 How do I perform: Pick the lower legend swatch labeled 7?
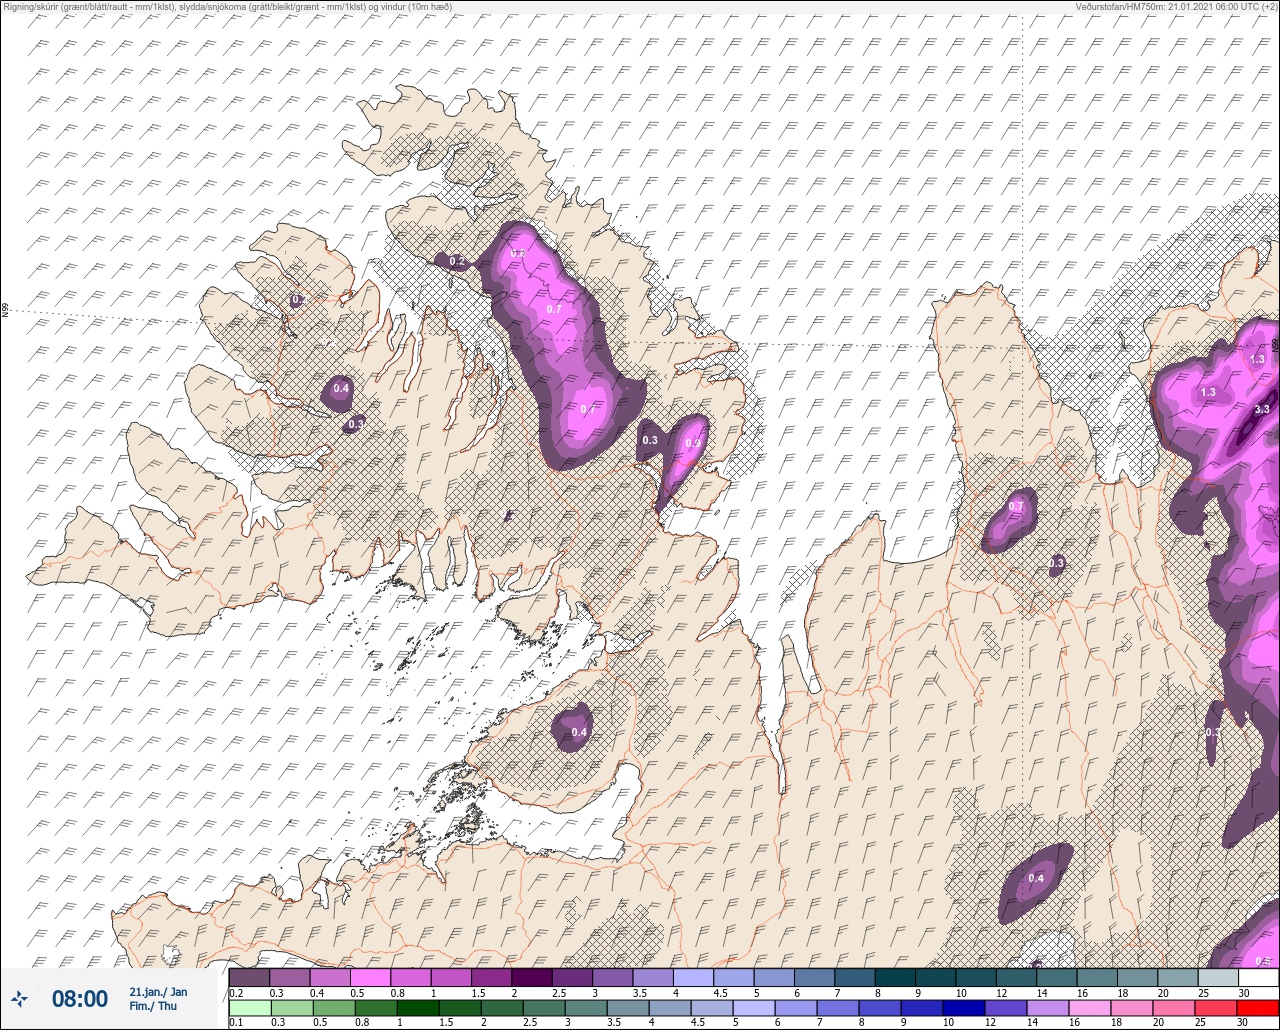[837, 1008]
